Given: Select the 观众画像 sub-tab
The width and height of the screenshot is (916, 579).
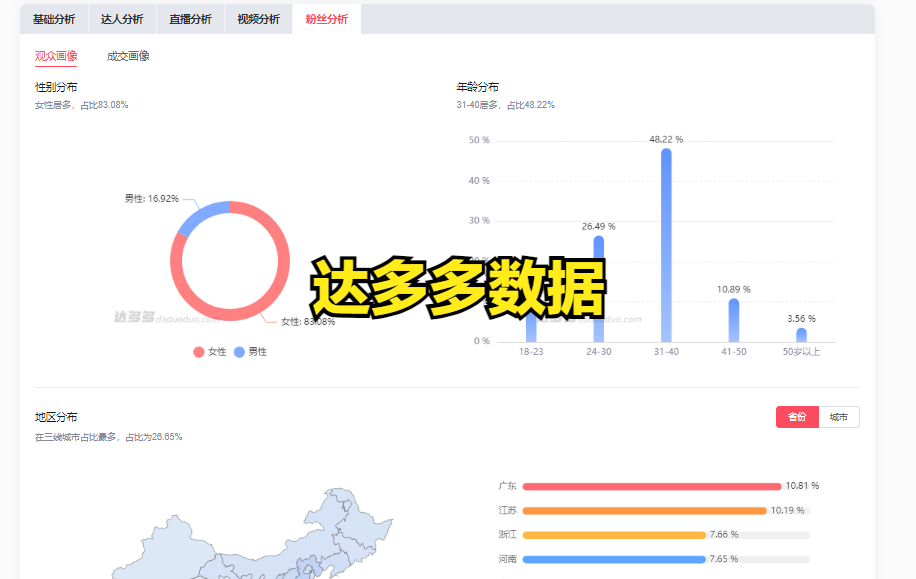Looking at the screenshot, I should pyautogui.click(x=56, y=56).
